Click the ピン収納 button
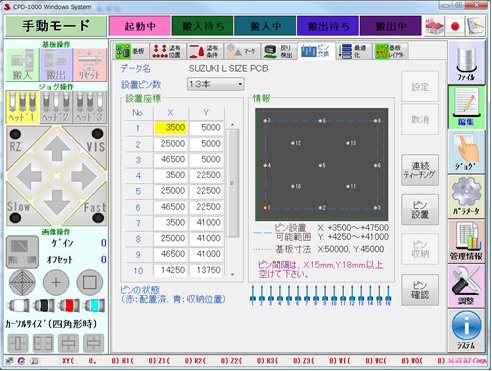The image size is (492, 371). 420,249
